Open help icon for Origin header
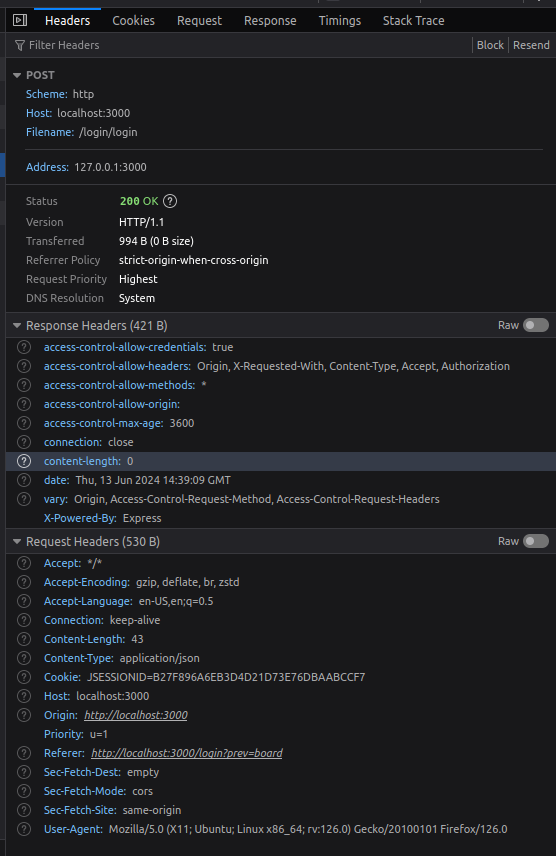The height and width of the screenshot is (856, 556). [24, 715]
